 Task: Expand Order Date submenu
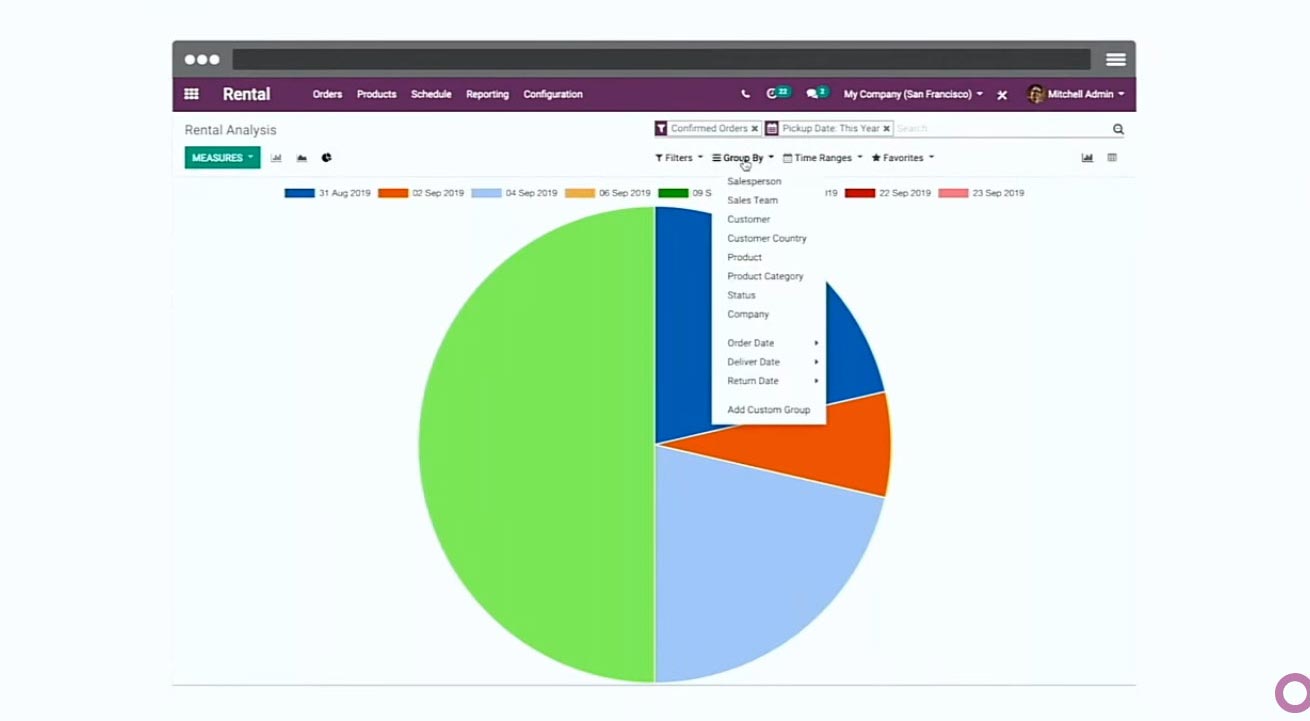pyautogui.click(x=768, y=343)
